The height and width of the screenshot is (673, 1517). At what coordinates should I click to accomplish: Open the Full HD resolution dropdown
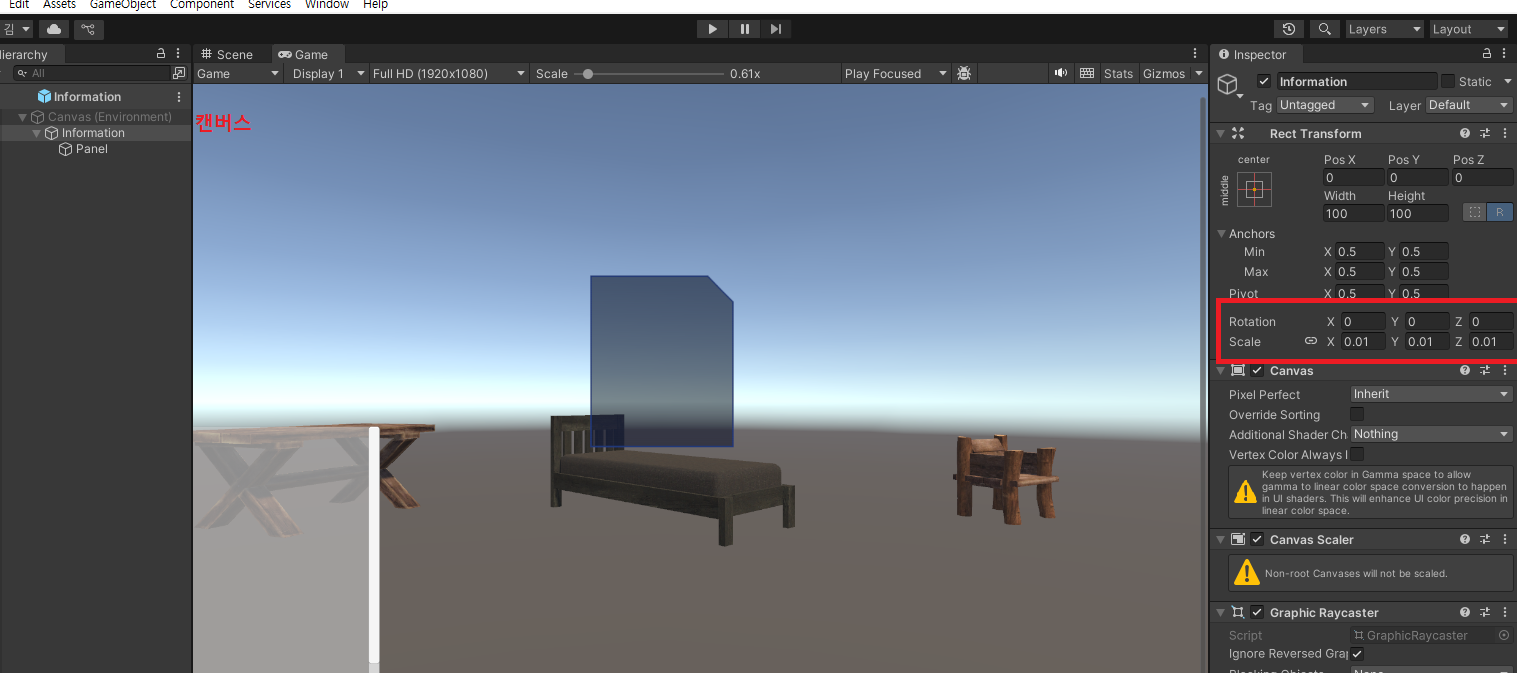[x=449, y=73]
